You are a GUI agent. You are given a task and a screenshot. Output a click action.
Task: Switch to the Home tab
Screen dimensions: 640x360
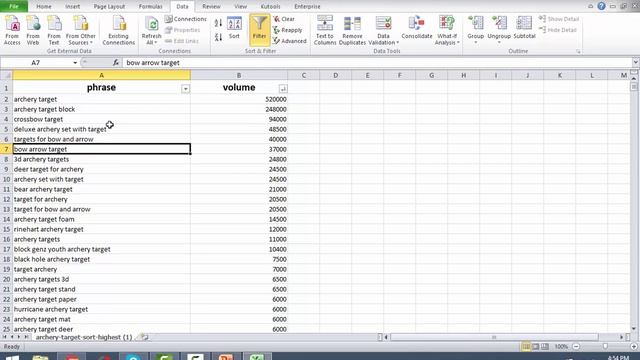[44, 7]
